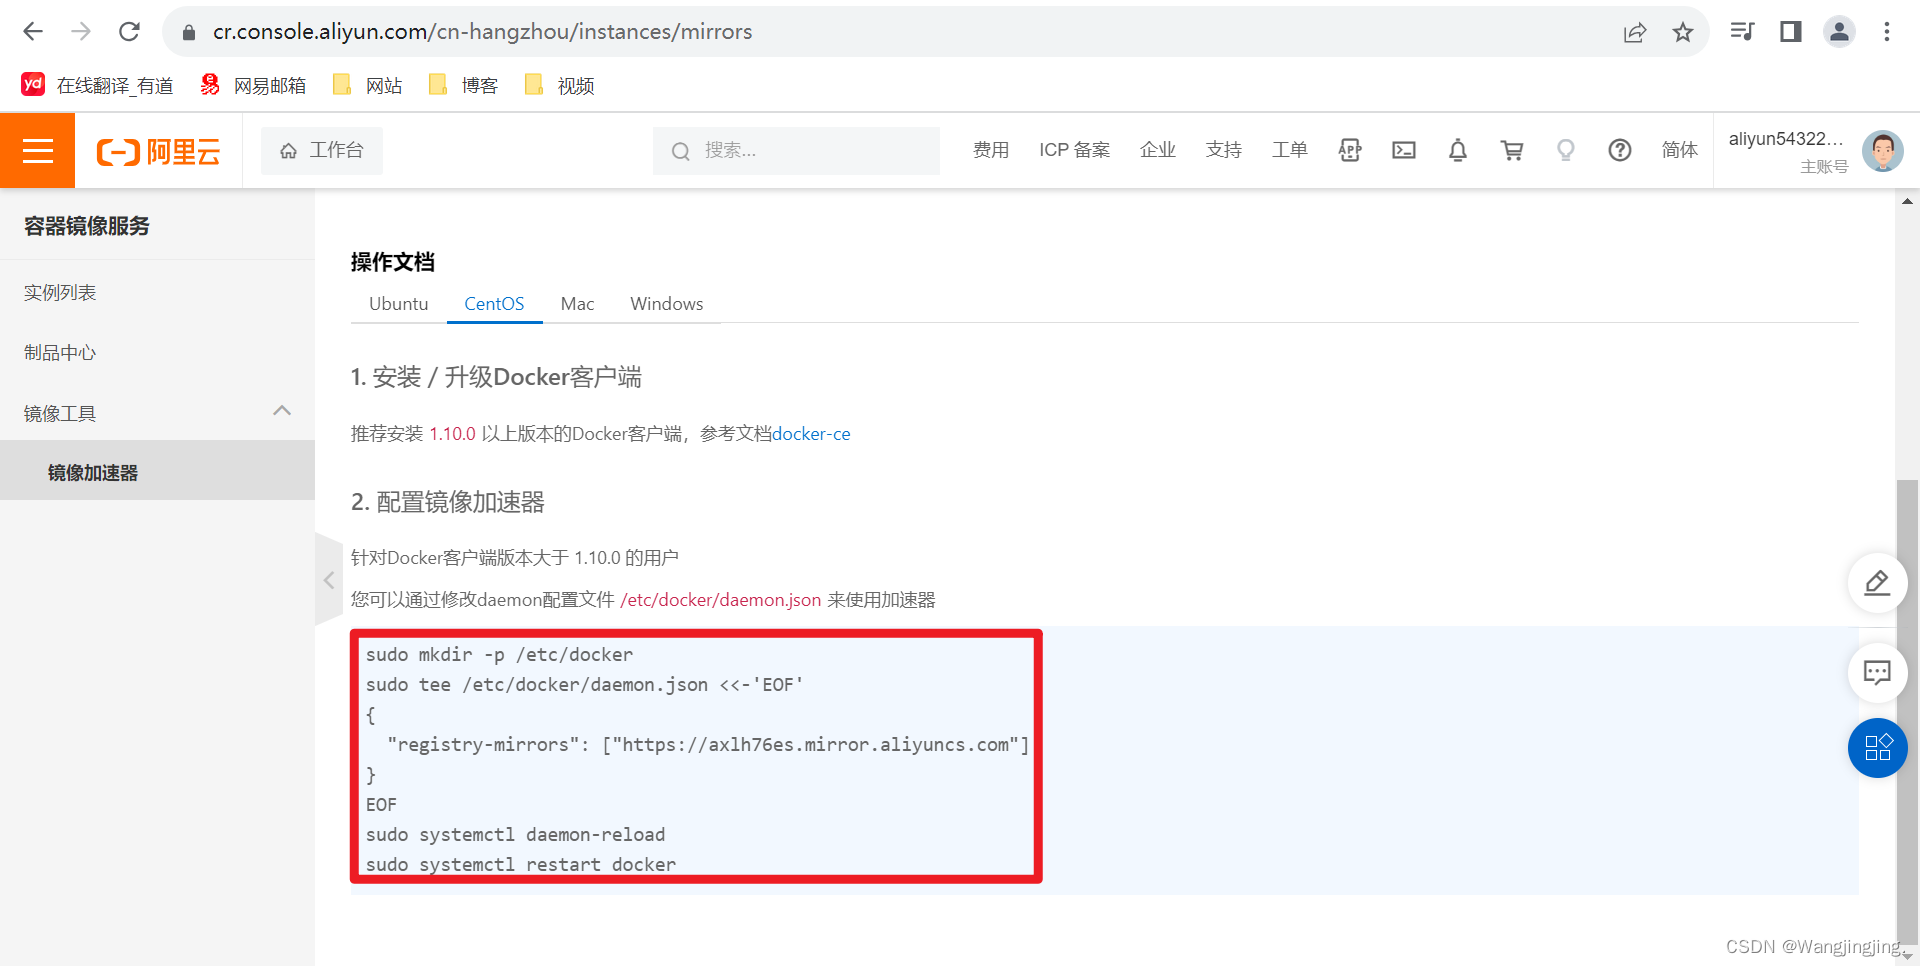
Task: Collapse the sidebar with the arrow handle
Action: click(x=329, y=580)
